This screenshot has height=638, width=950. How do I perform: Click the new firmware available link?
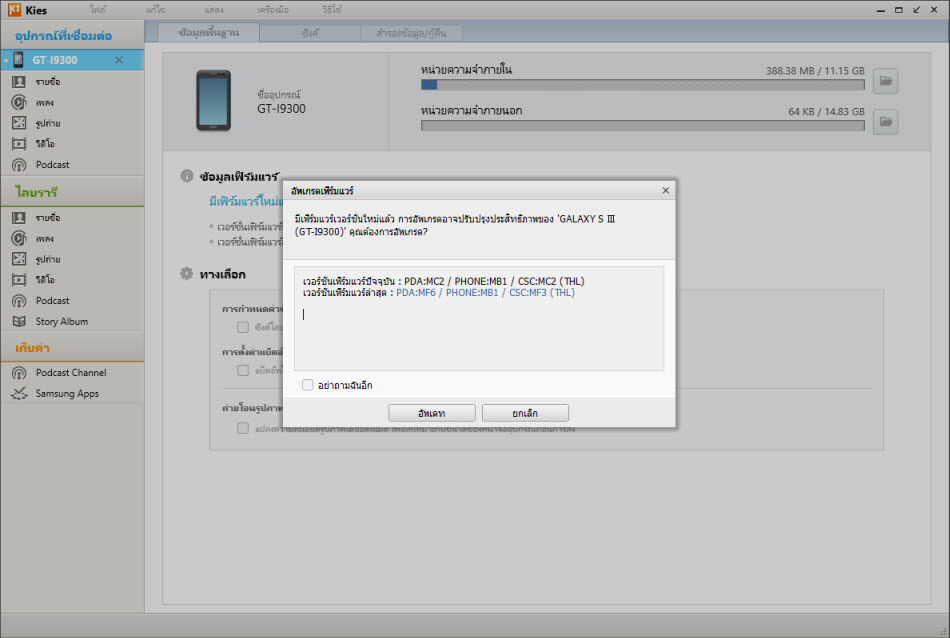tap(246, 201)
